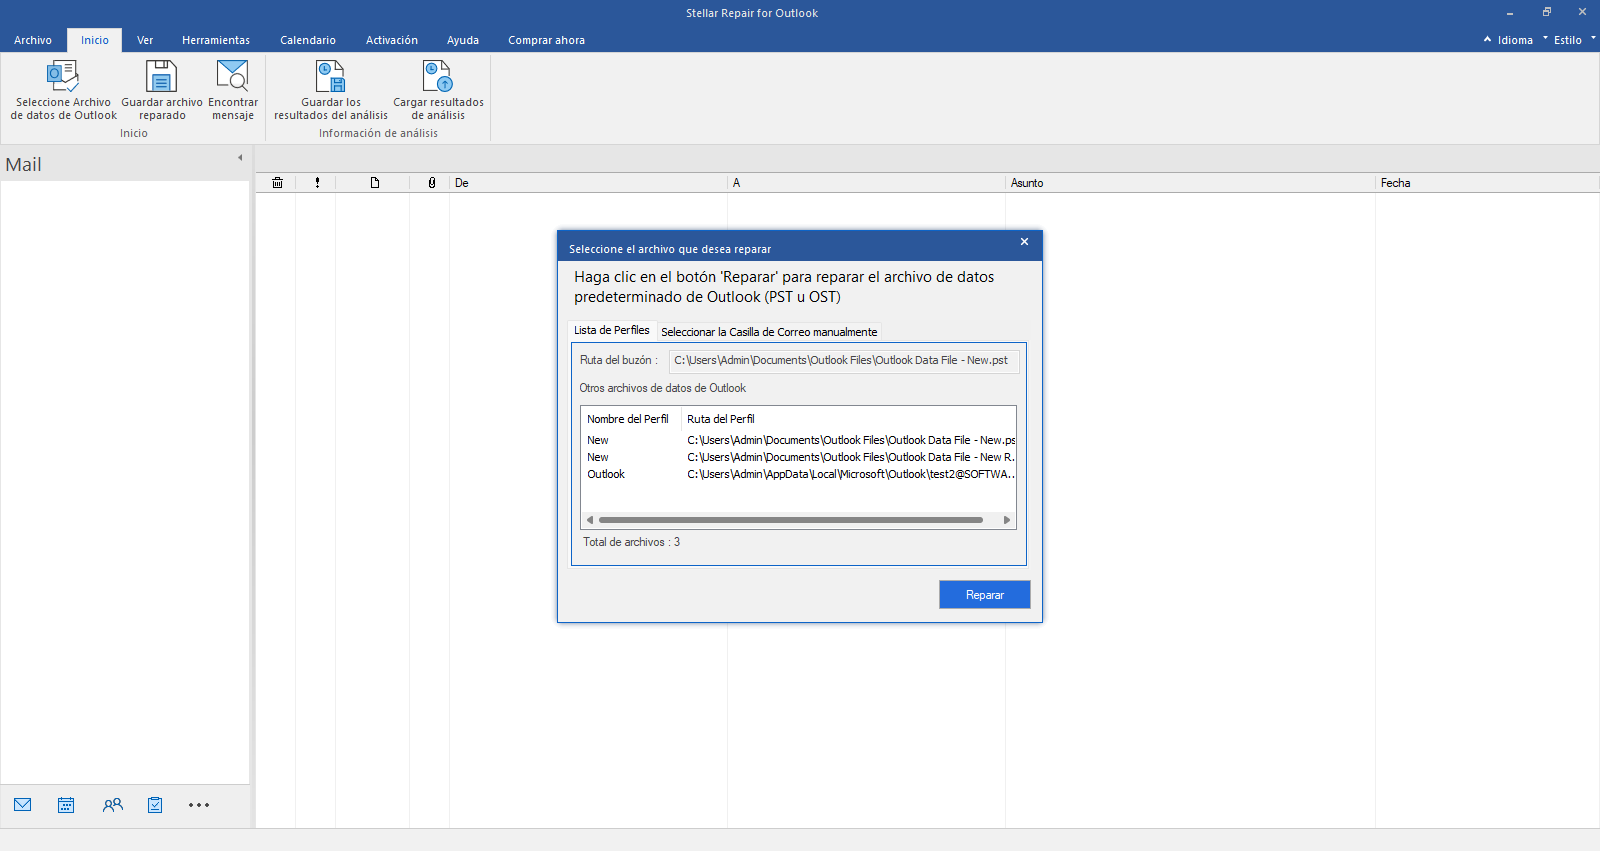Restore down the Stellar Repair window
The height and width of the screenshot is (851, 1600).
1546,13
